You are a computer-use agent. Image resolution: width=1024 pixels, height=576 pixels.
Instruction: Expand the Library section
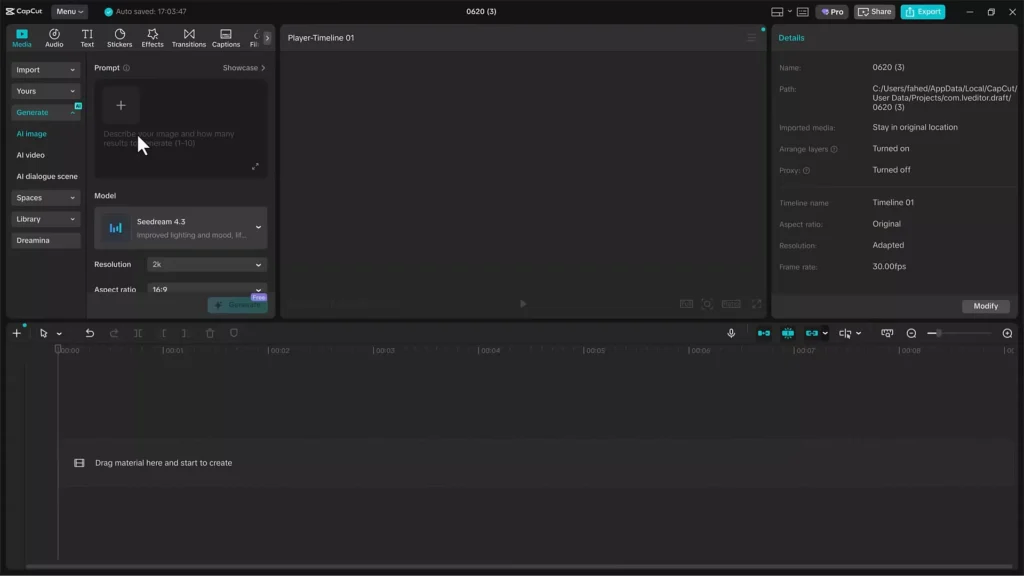click(x=45, y=219)
